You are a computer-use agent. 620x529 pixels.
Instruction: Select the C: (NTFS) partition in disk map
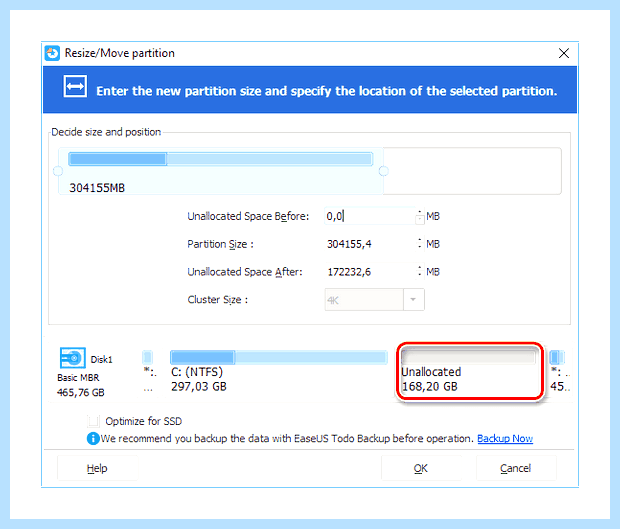(x=279, y=371)
